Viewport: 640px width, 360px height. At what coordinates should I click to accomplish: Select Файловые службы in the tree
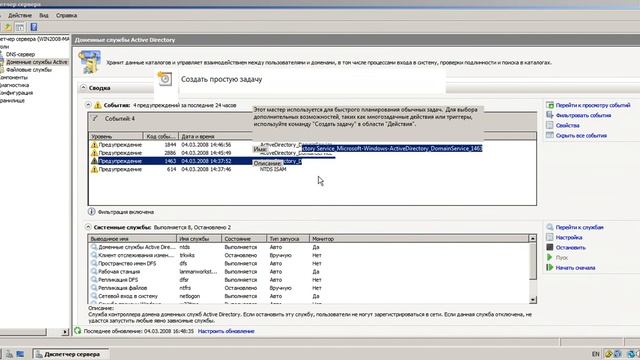[29, 70]
